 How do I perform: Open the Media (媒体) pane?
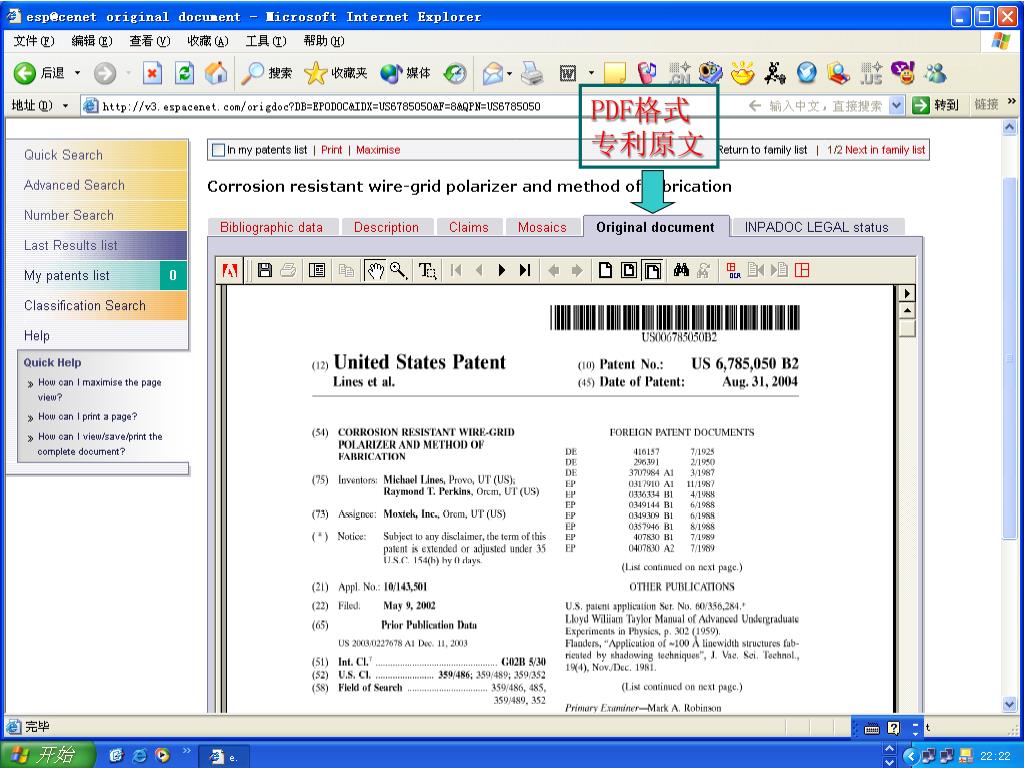(x=406, y=73)
